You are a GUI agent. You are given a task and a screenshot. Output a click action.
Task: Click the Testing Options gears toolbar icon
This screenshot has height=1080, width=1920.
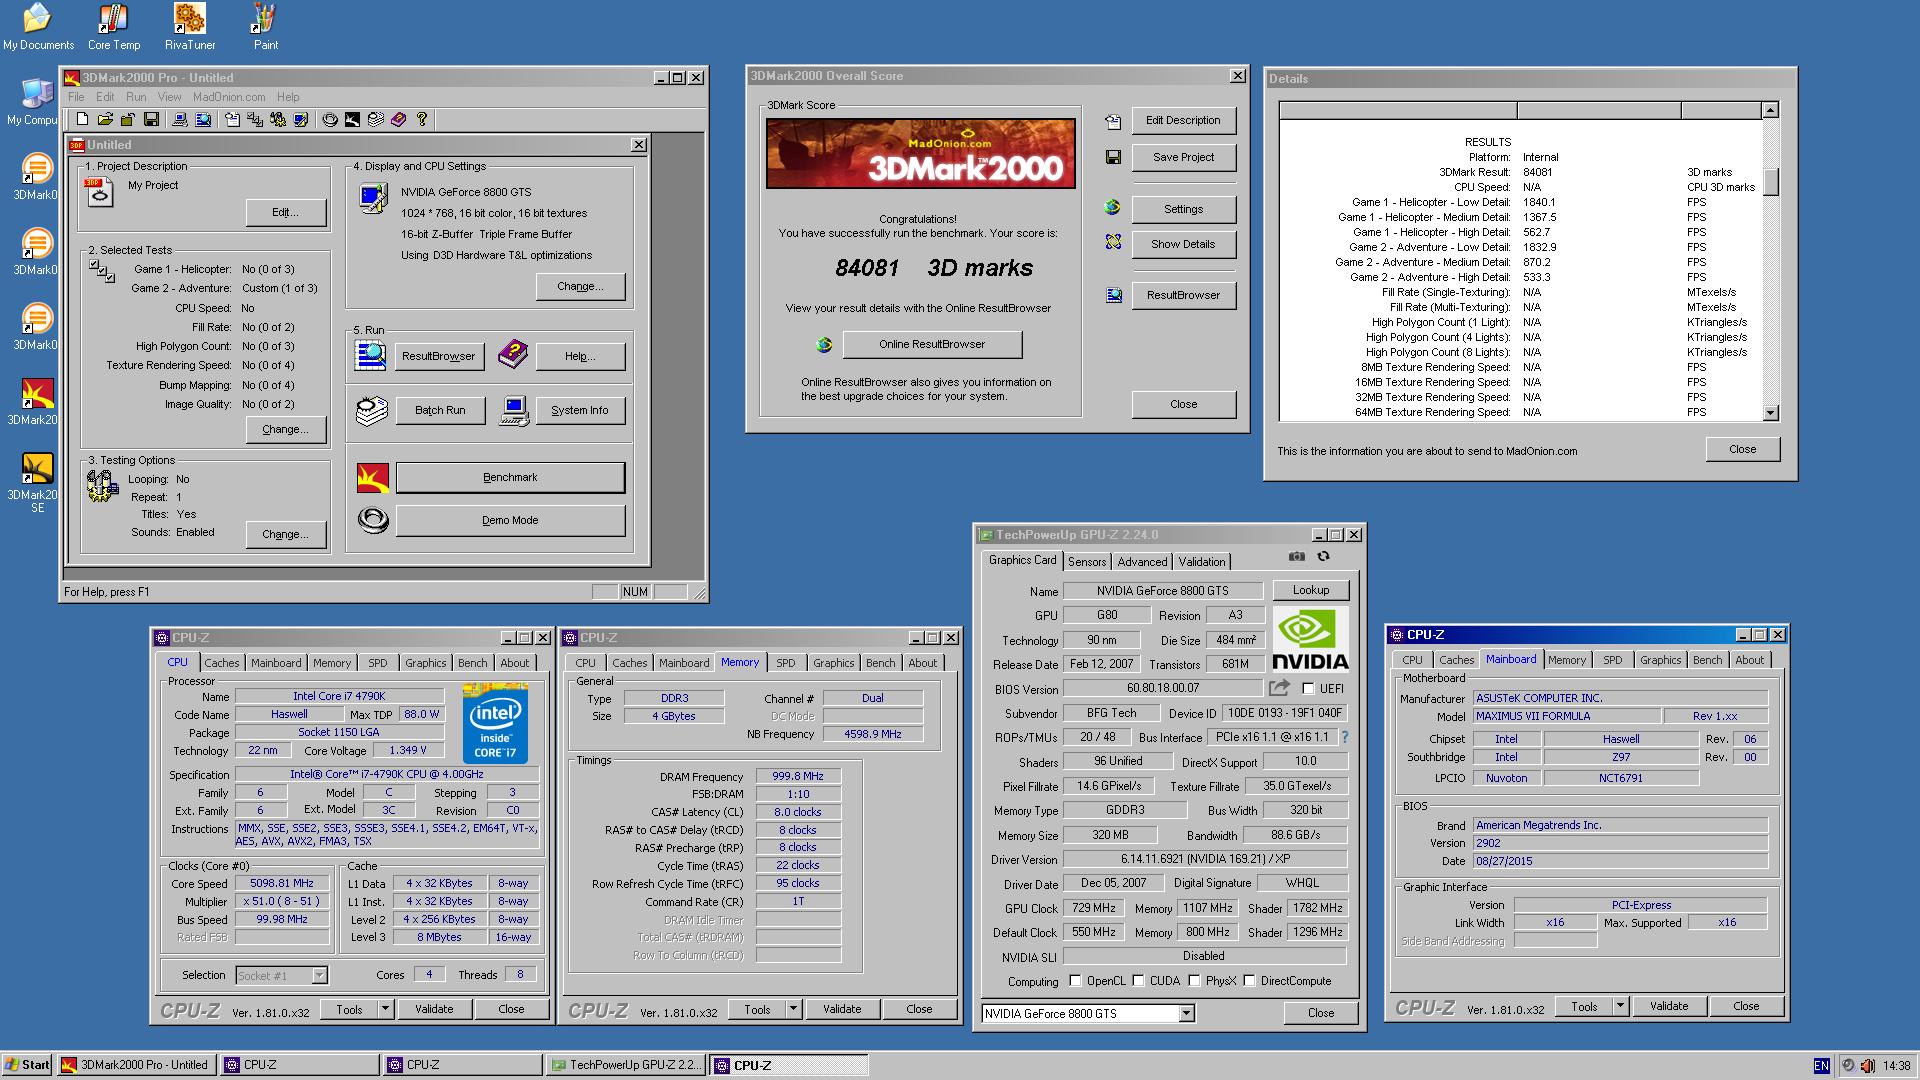click(x=278, y=119)
